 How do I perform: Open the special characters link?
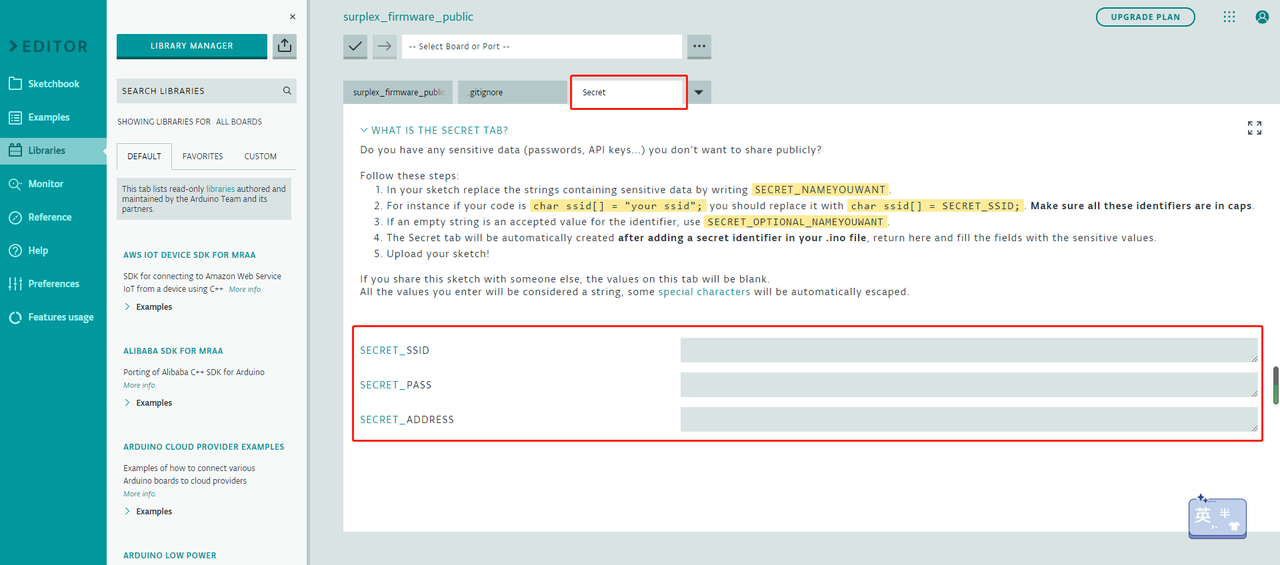(x=704, y=292)
